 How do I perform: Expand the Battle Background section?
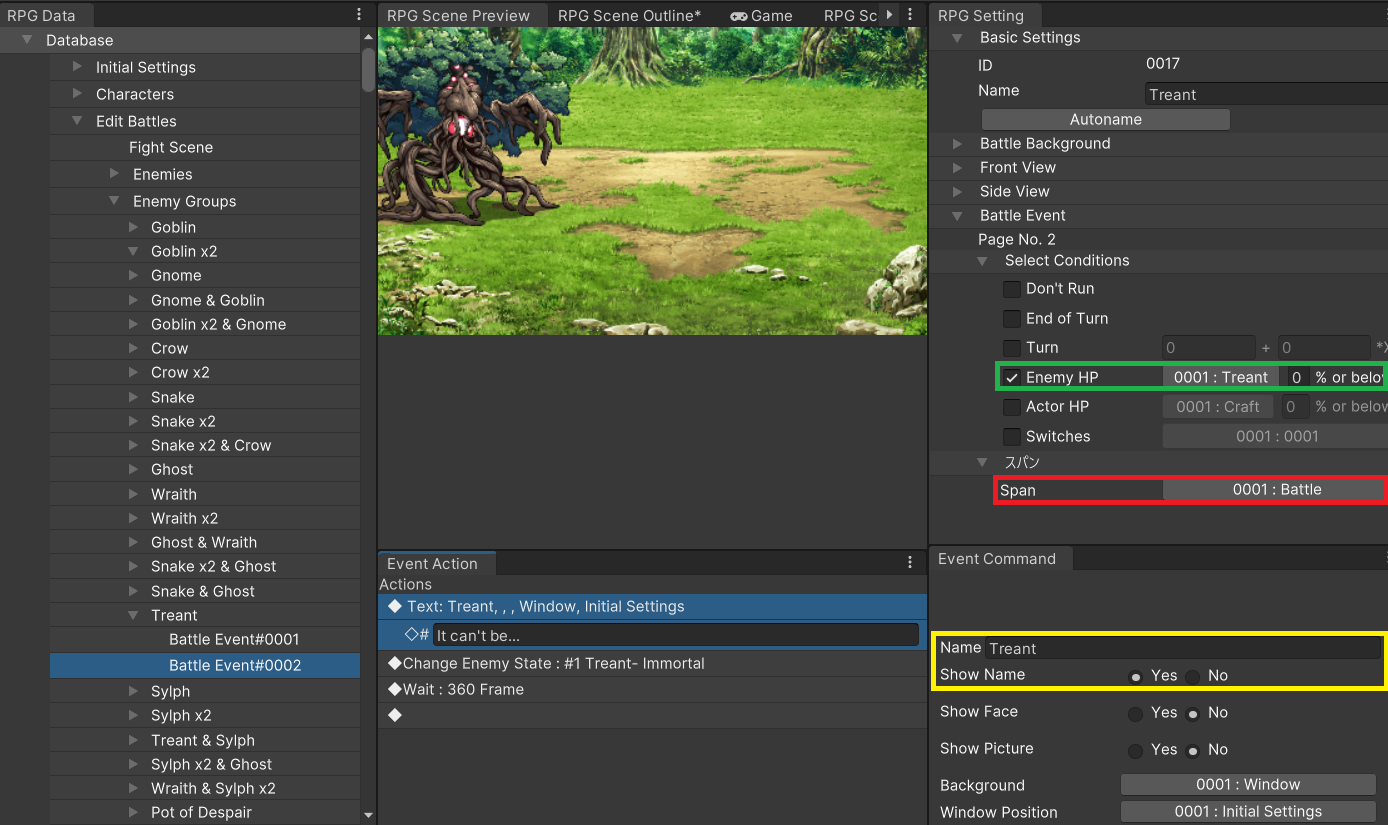pos(957,143)
